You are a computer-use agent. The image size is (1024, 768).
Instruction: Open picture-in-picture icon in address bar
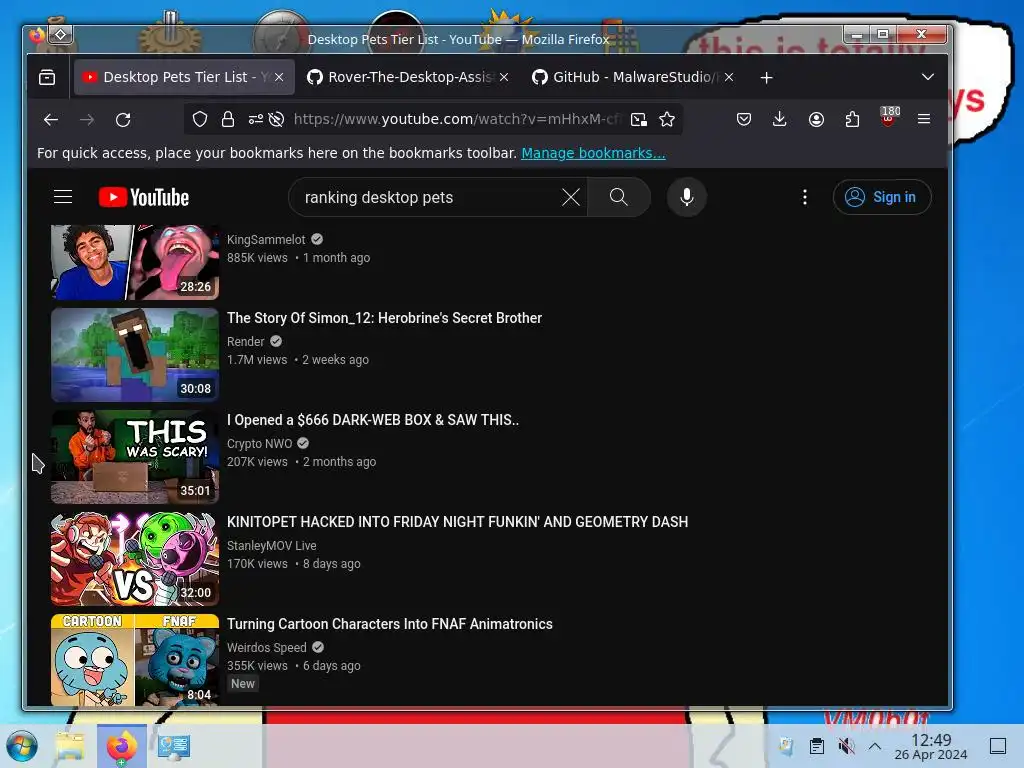click(x=639, y=119)
